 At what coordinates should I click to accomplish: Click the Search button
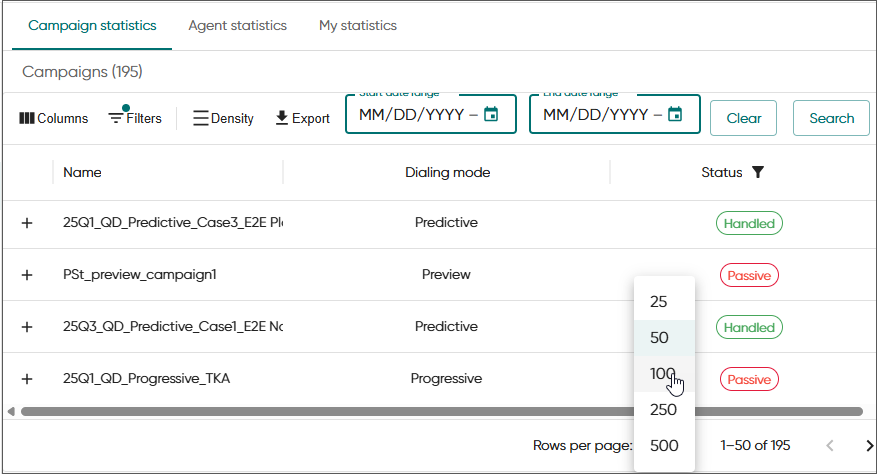tap(831, 118)
